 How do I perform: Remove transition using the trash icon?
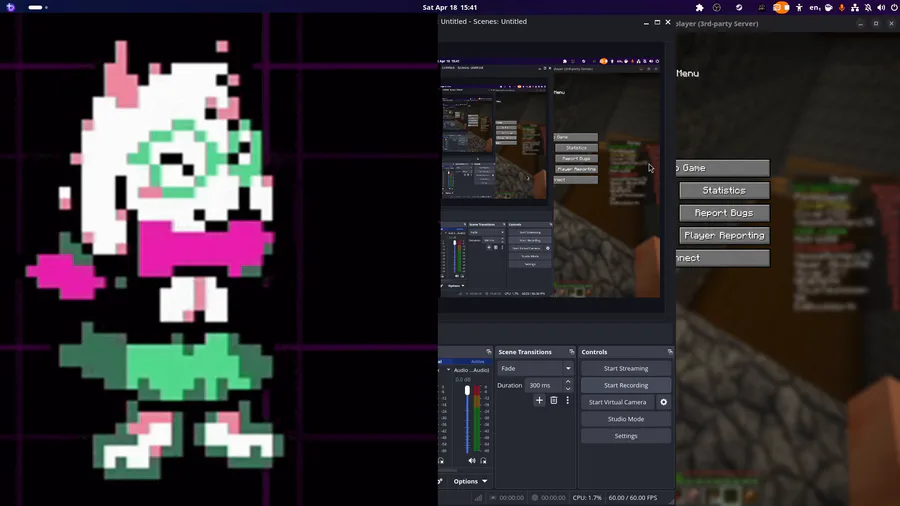554,400
